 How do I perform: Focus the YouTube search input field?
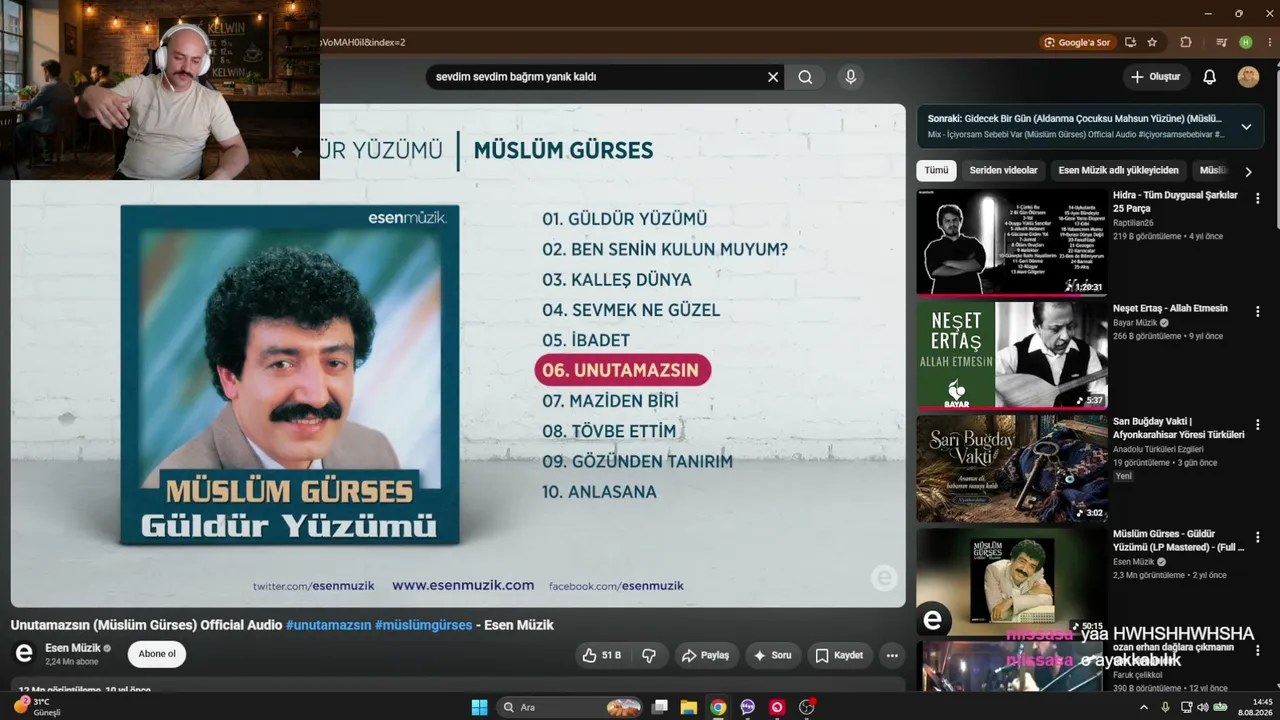(x=598, y=77)
